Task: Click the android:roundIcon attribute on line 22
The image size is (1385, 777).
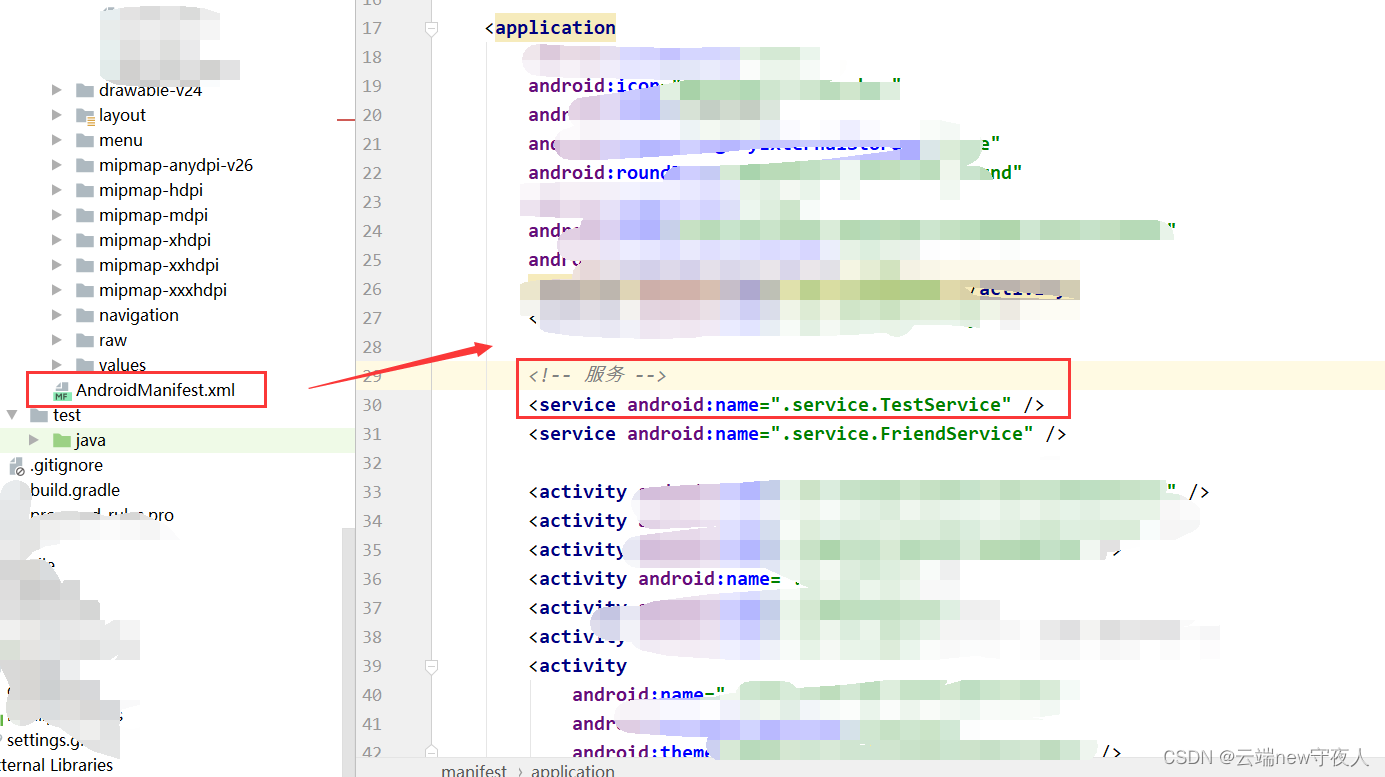Action: pos(603,173)
